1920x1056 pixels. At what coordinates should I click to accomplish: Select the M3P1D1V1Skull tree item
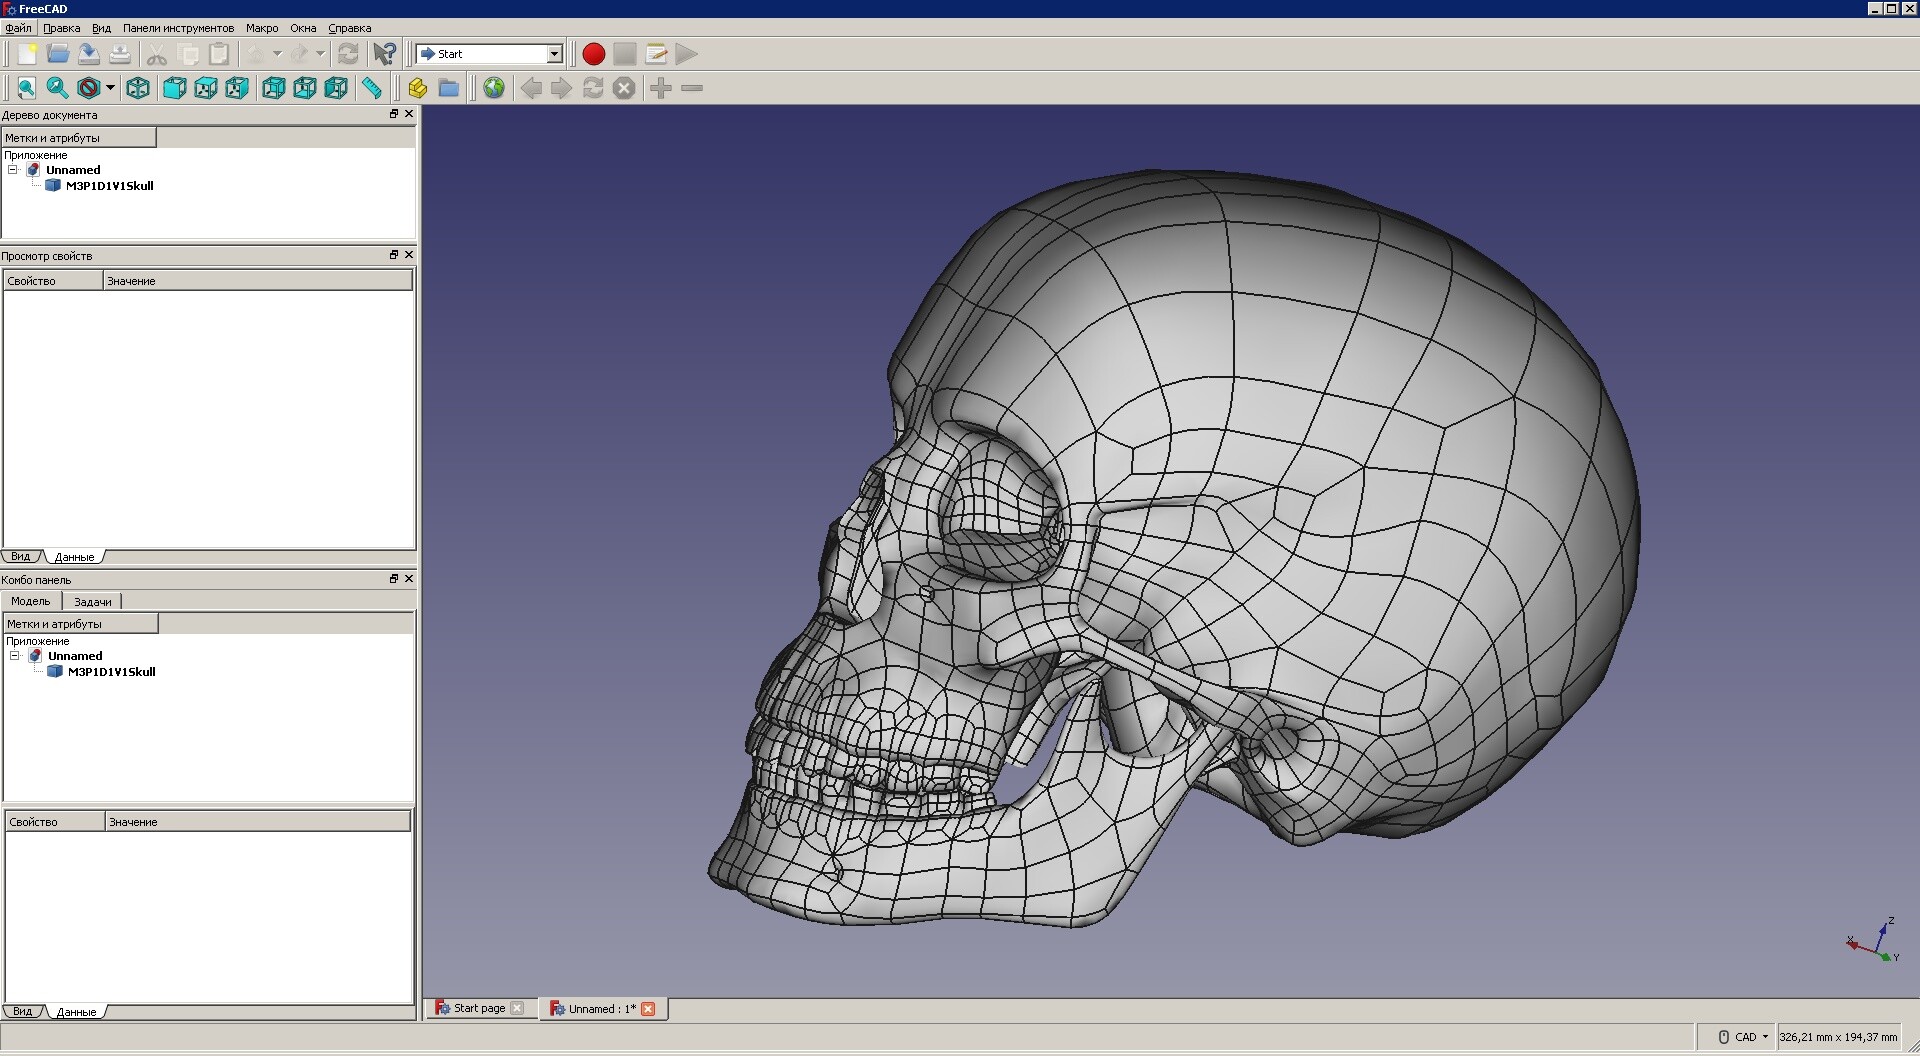(x=110, y=185)
